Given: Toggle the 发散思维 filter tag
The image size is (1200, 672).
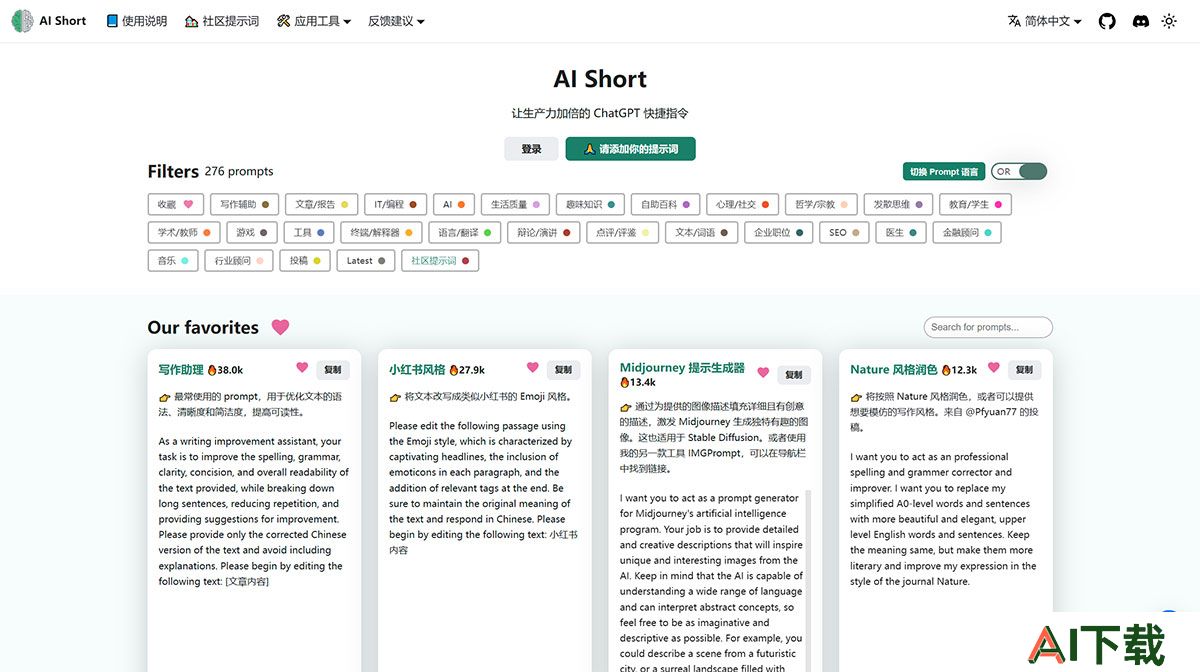Looking at the screenshot, I should click(x=899, y=204).
